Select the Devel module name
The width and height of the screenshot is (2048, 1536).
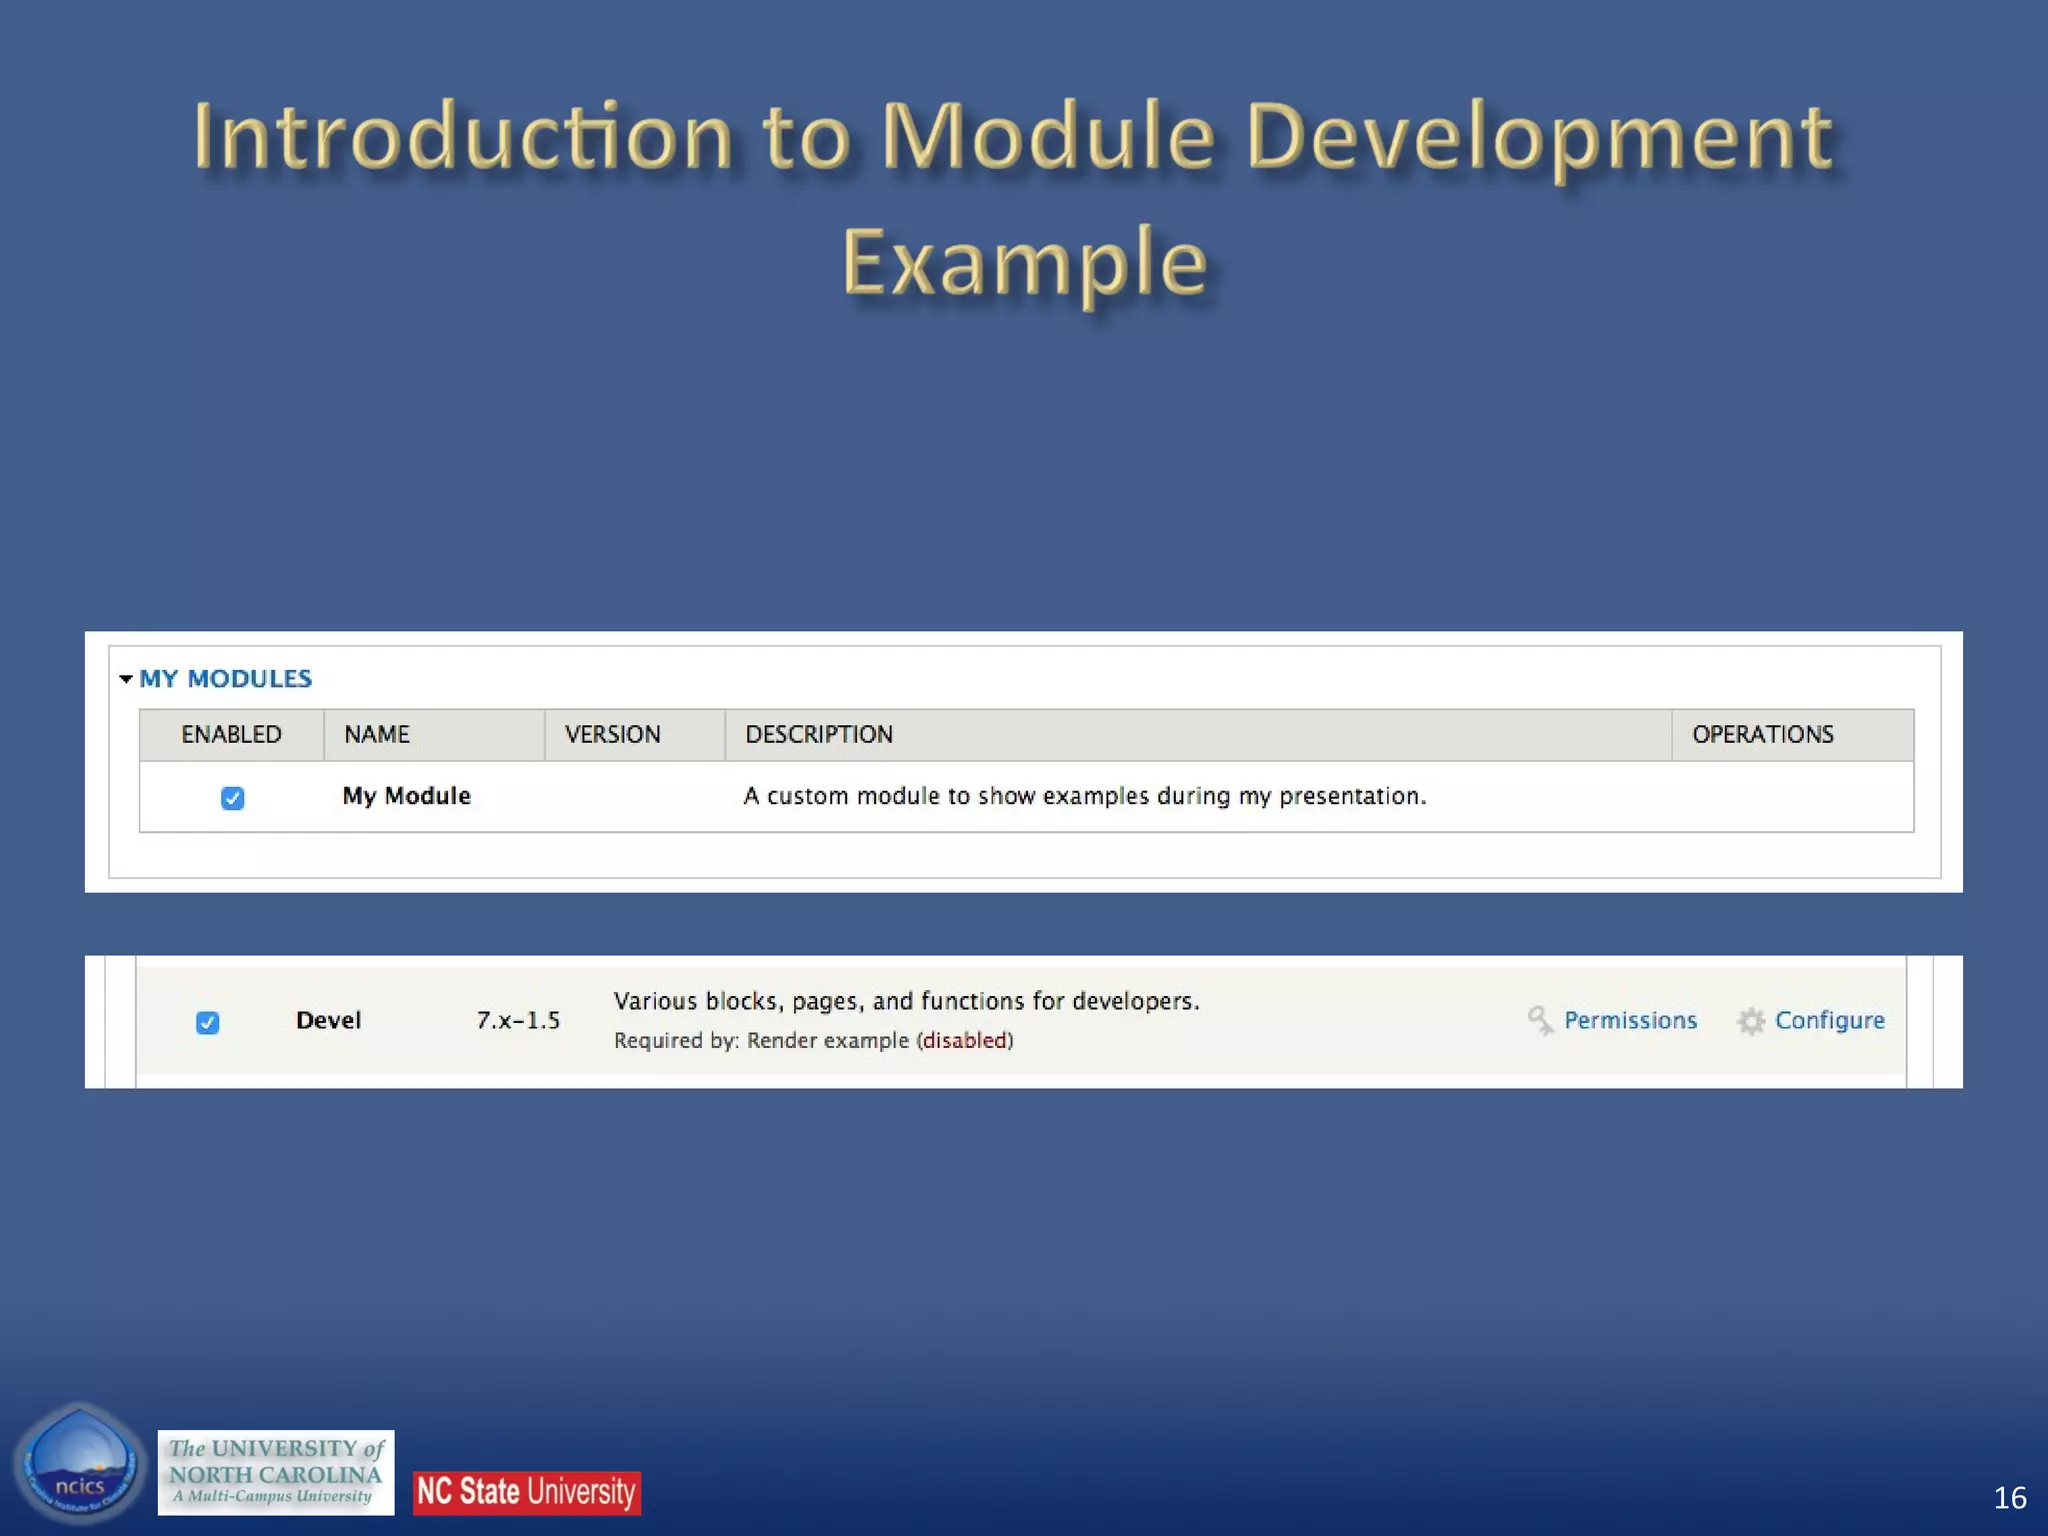328,1020
